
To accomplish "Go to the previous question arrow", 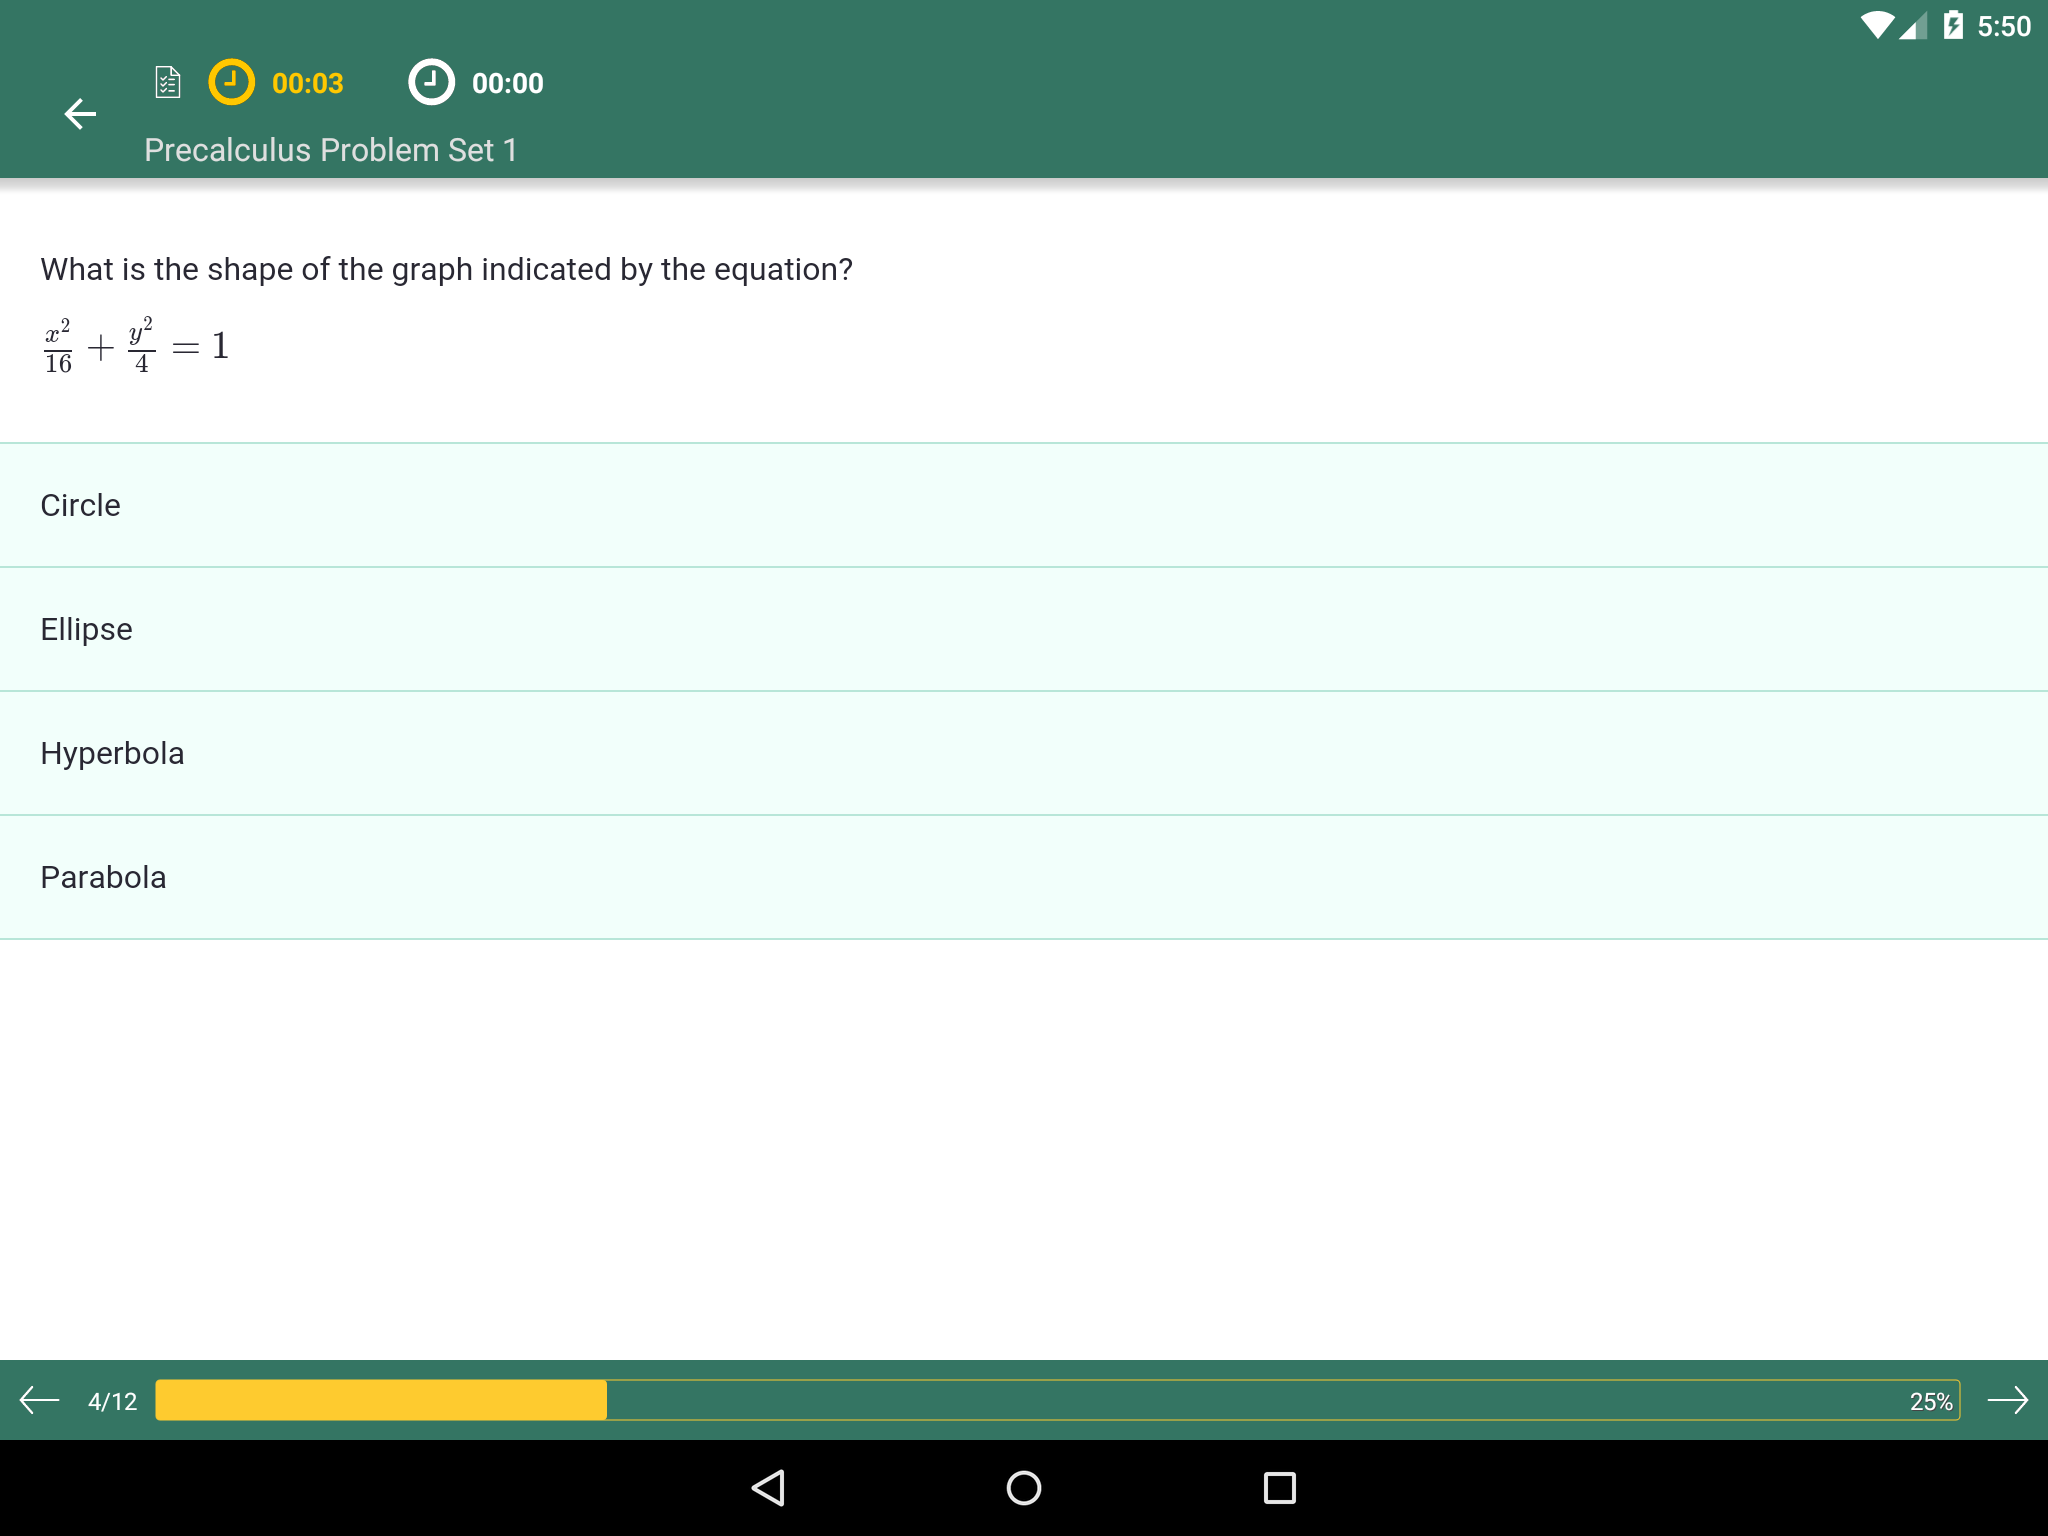I will pyautogui.click(x=40, y=1400).
